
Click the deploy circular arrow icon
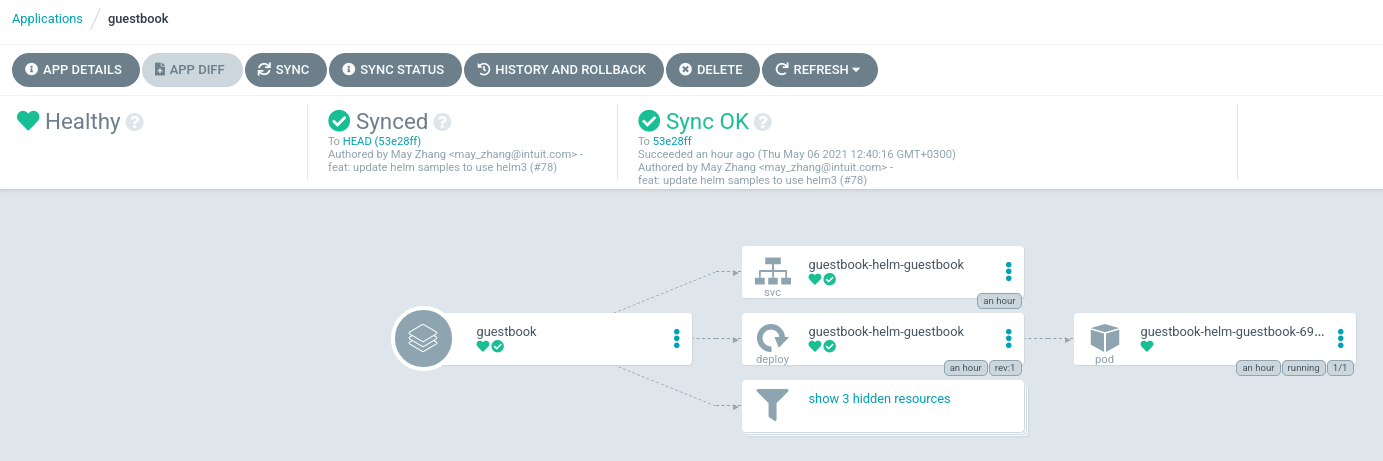tap(771, 337)
